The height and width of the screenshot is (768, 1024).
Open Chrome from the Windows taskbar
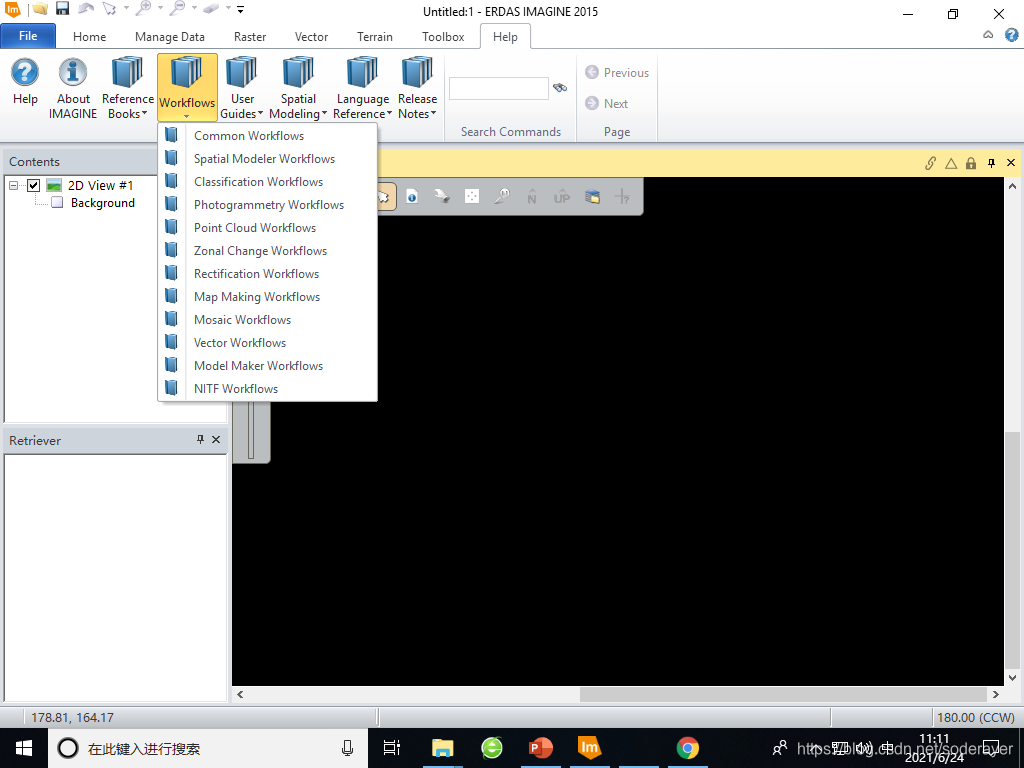687,748
